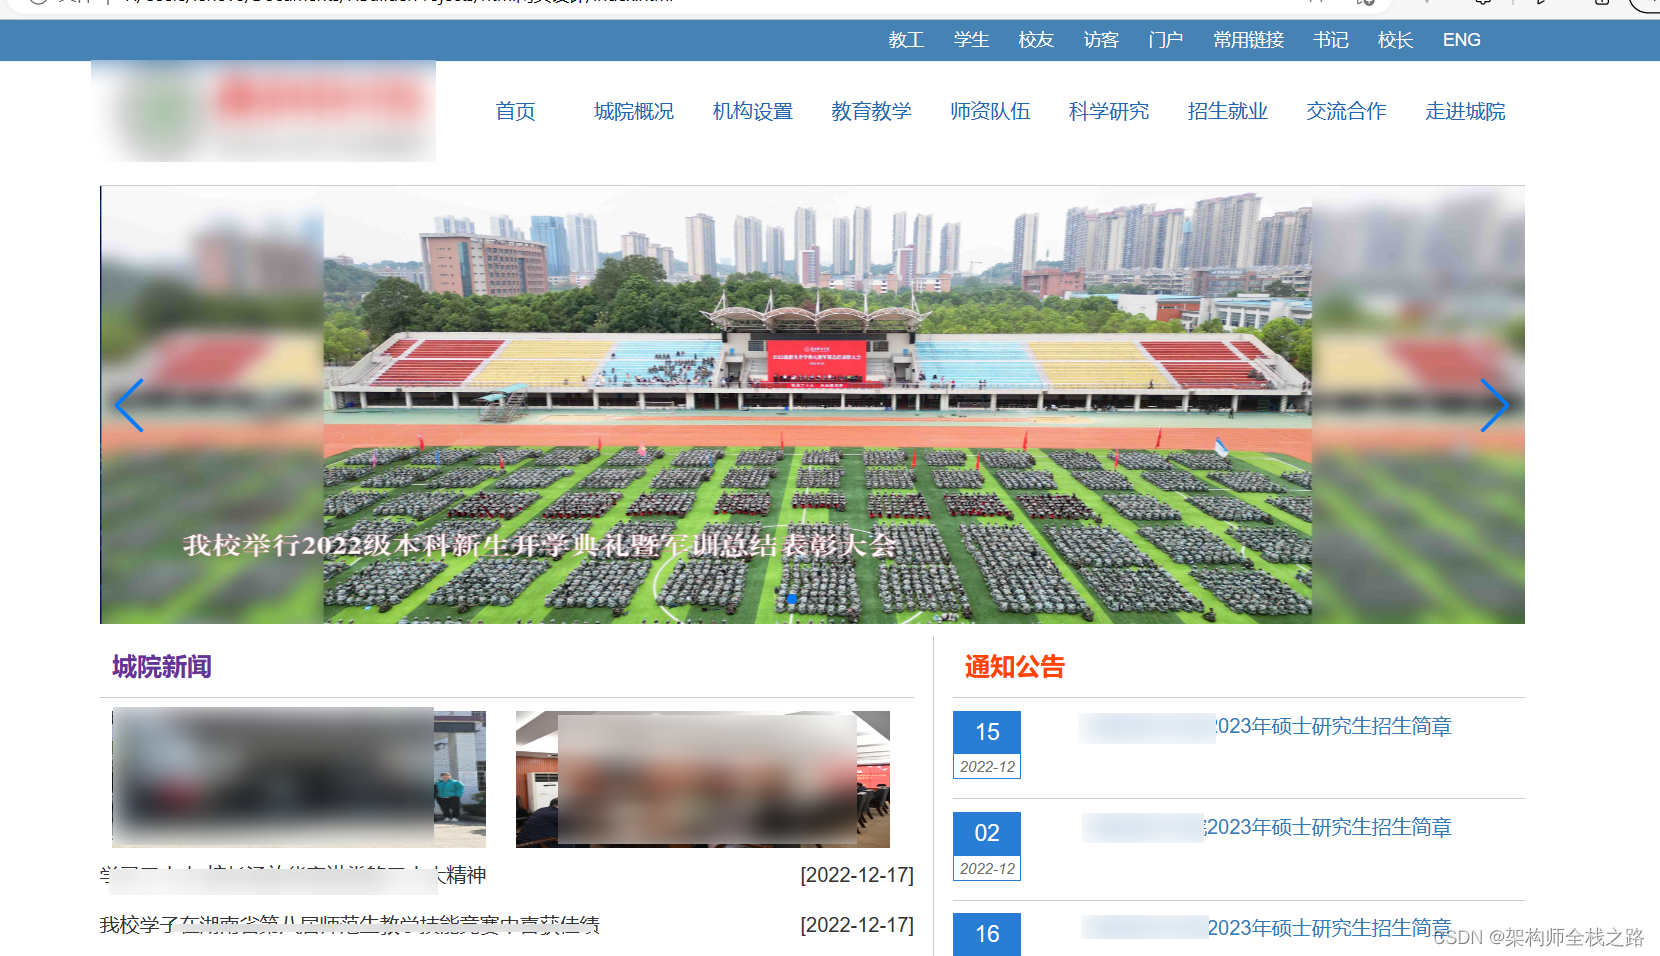
Task: Click the 2022-12 label under 02
Action: point(987,869)
